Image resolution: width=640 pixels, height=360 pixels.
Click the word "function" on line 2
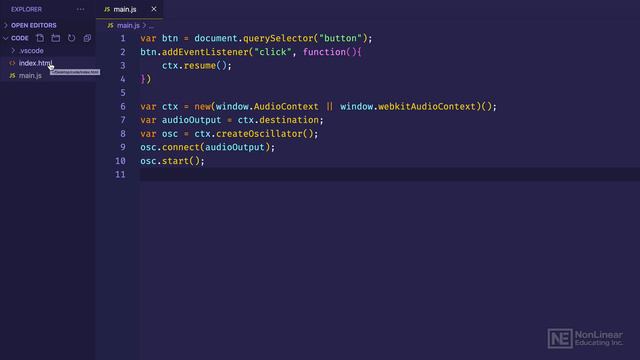324,52
